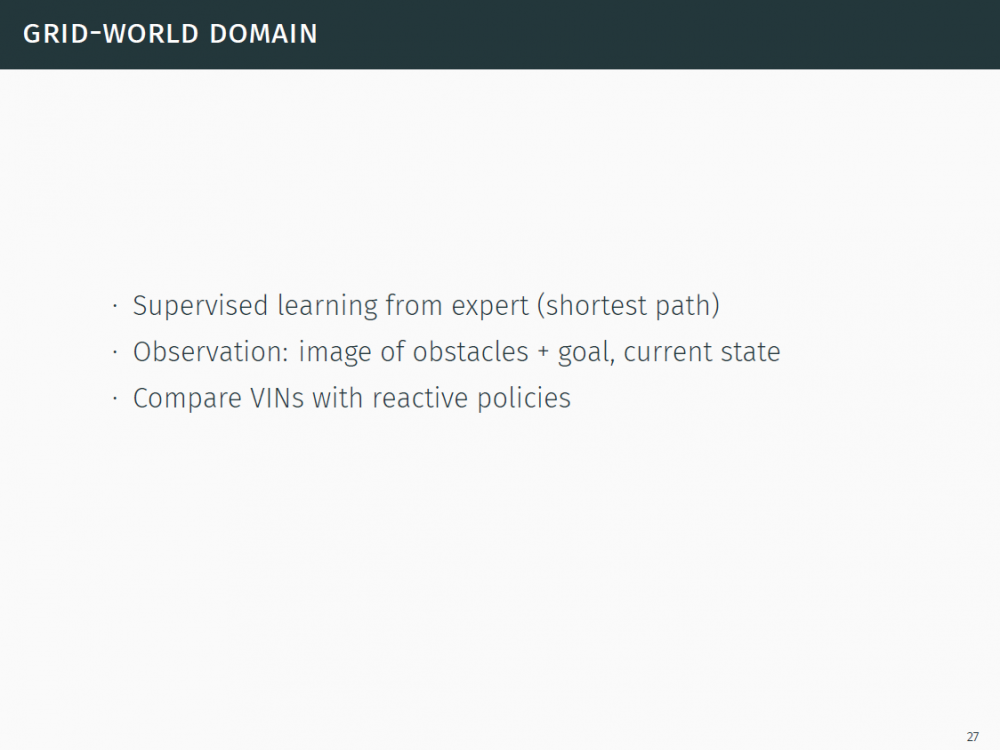Click the slide number 27
The width and height of the screenshot is (1000, 750).
pyautogui.click(x=973, y=736)
